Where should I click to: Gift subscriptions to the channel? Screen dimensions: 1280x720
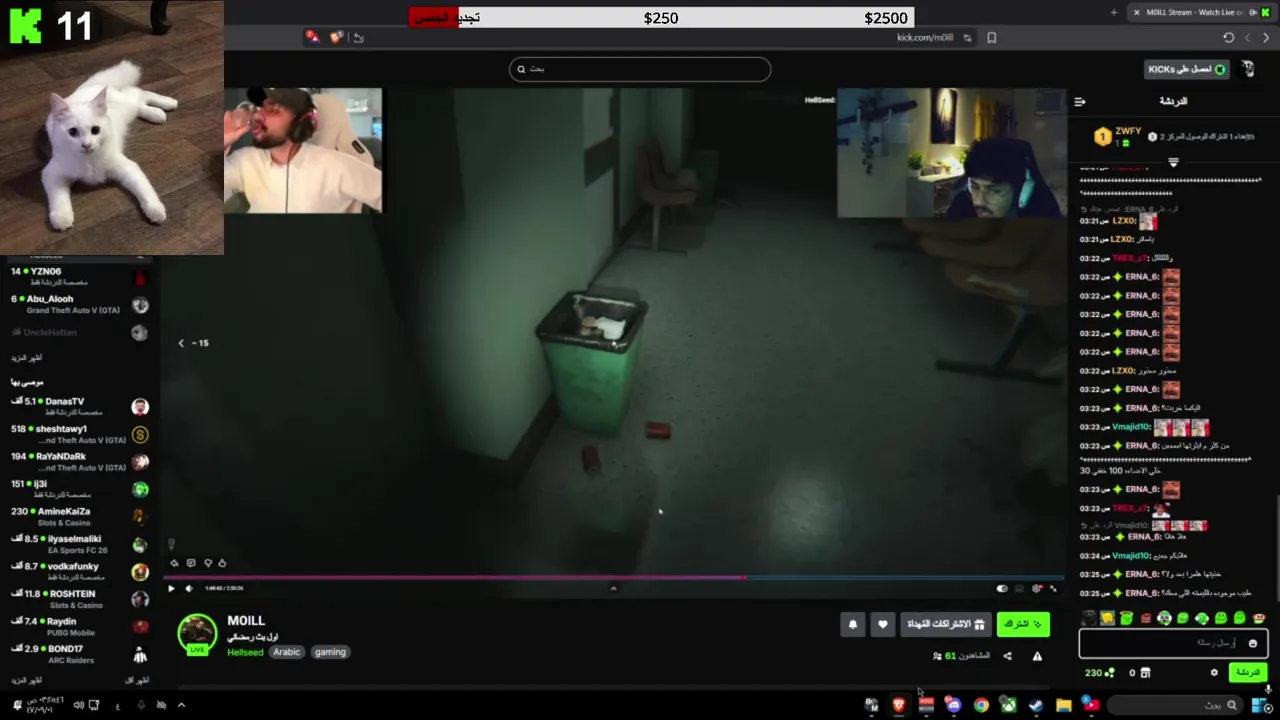tap(946, 624)
